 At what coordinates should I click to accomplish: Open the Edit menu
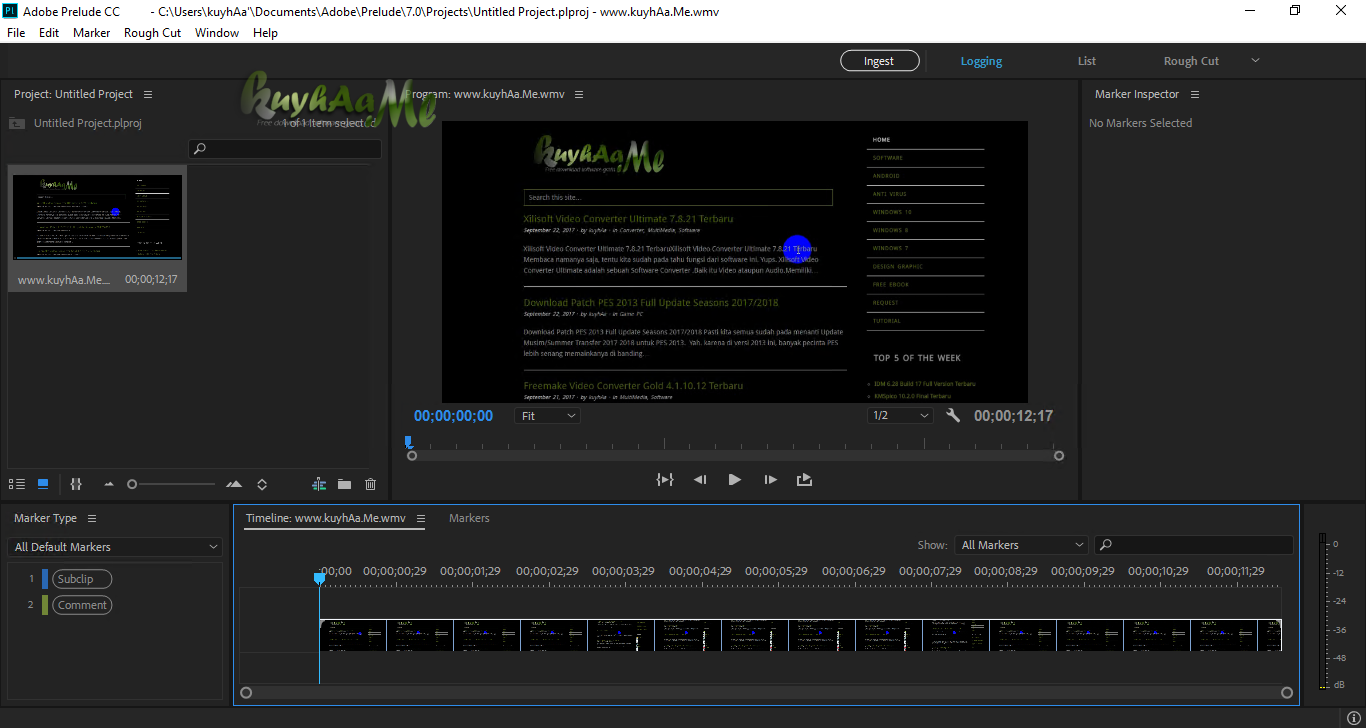pyautogui.click(x=49, y=32)
